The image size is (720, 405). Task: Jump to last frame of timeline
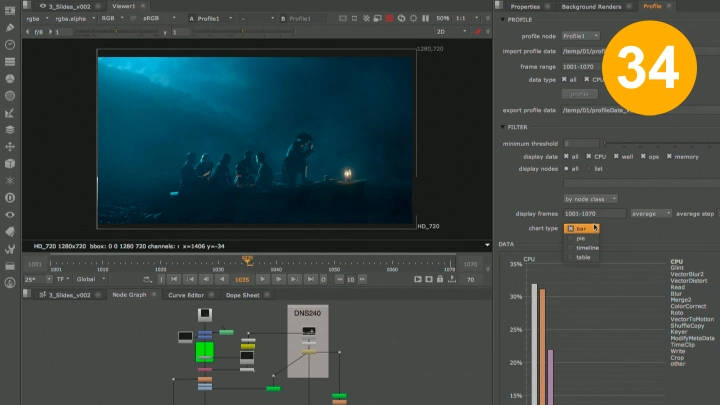(310, 279)
